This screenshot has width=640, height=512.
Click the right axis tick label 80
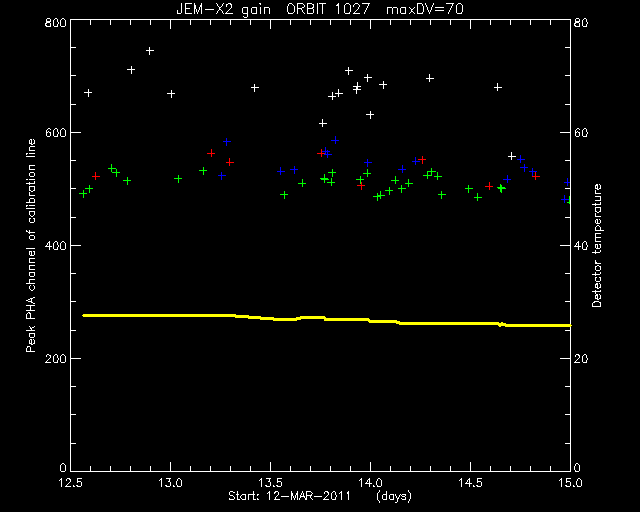[580, 22]
